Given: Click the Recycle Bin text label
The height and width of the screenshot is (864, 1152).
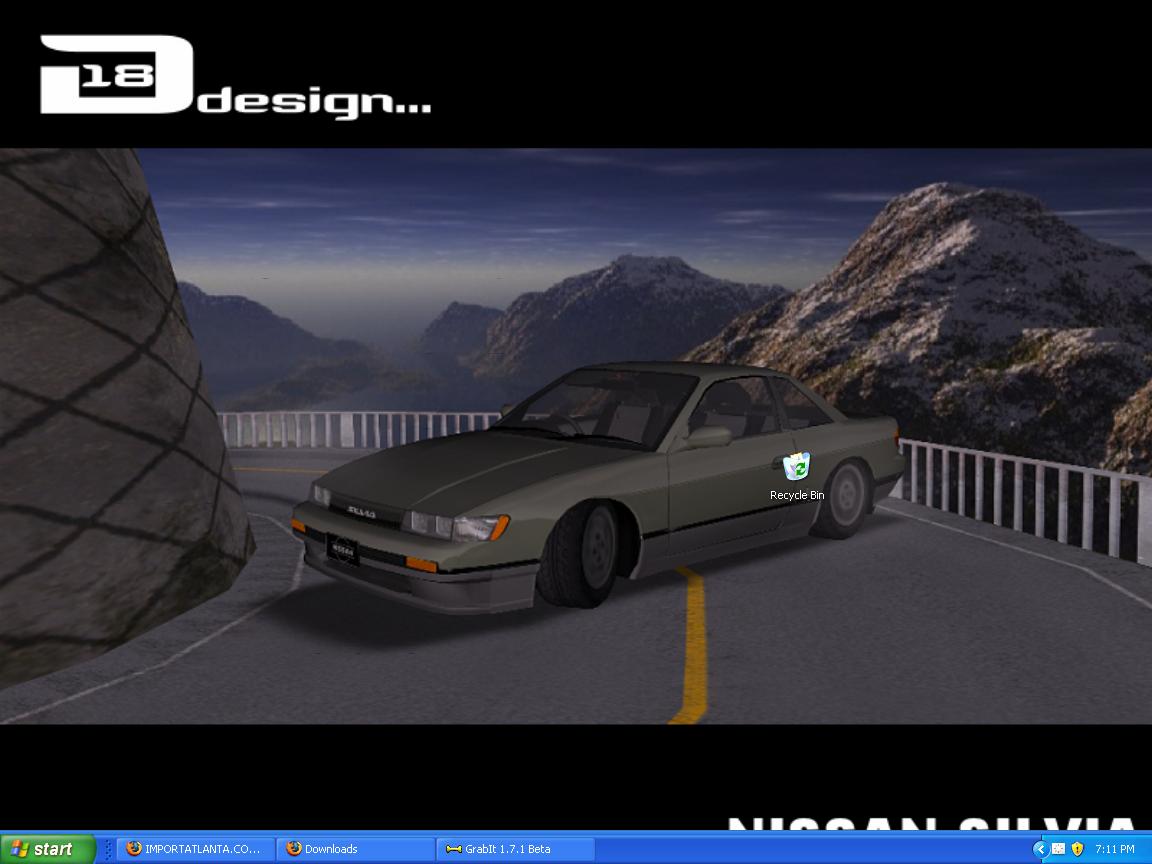Looking at the screenshot, I should click(x=797, y=495).
